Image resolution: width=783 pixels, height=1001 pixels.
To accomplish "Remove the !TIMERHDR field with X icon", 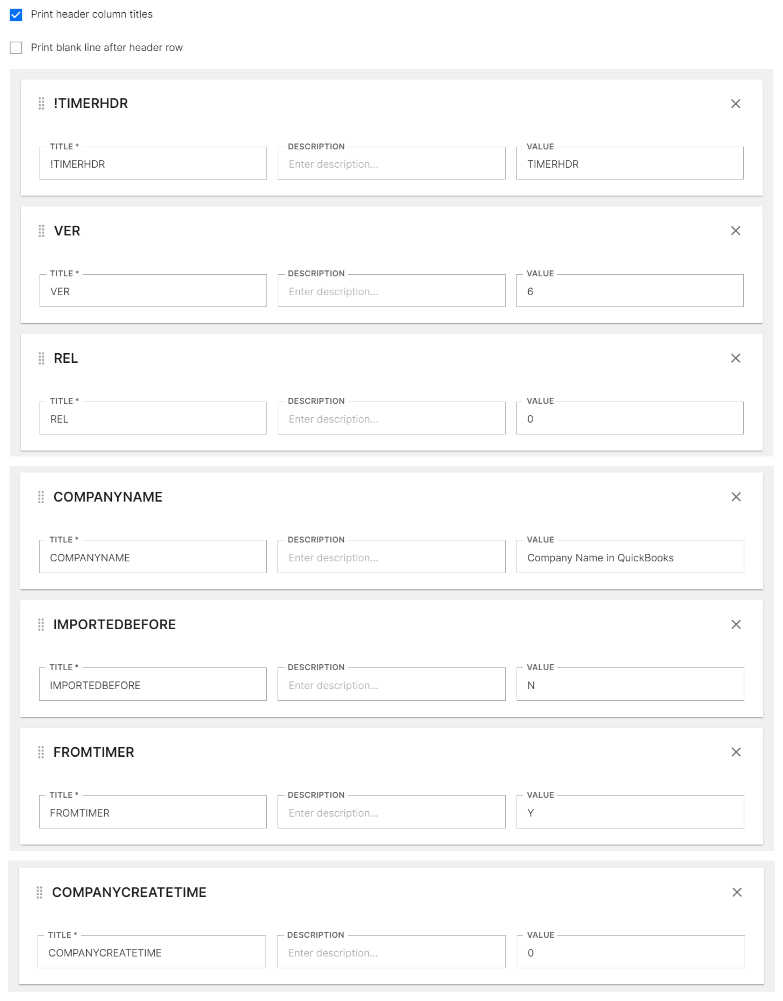I will tap(736, 104).
